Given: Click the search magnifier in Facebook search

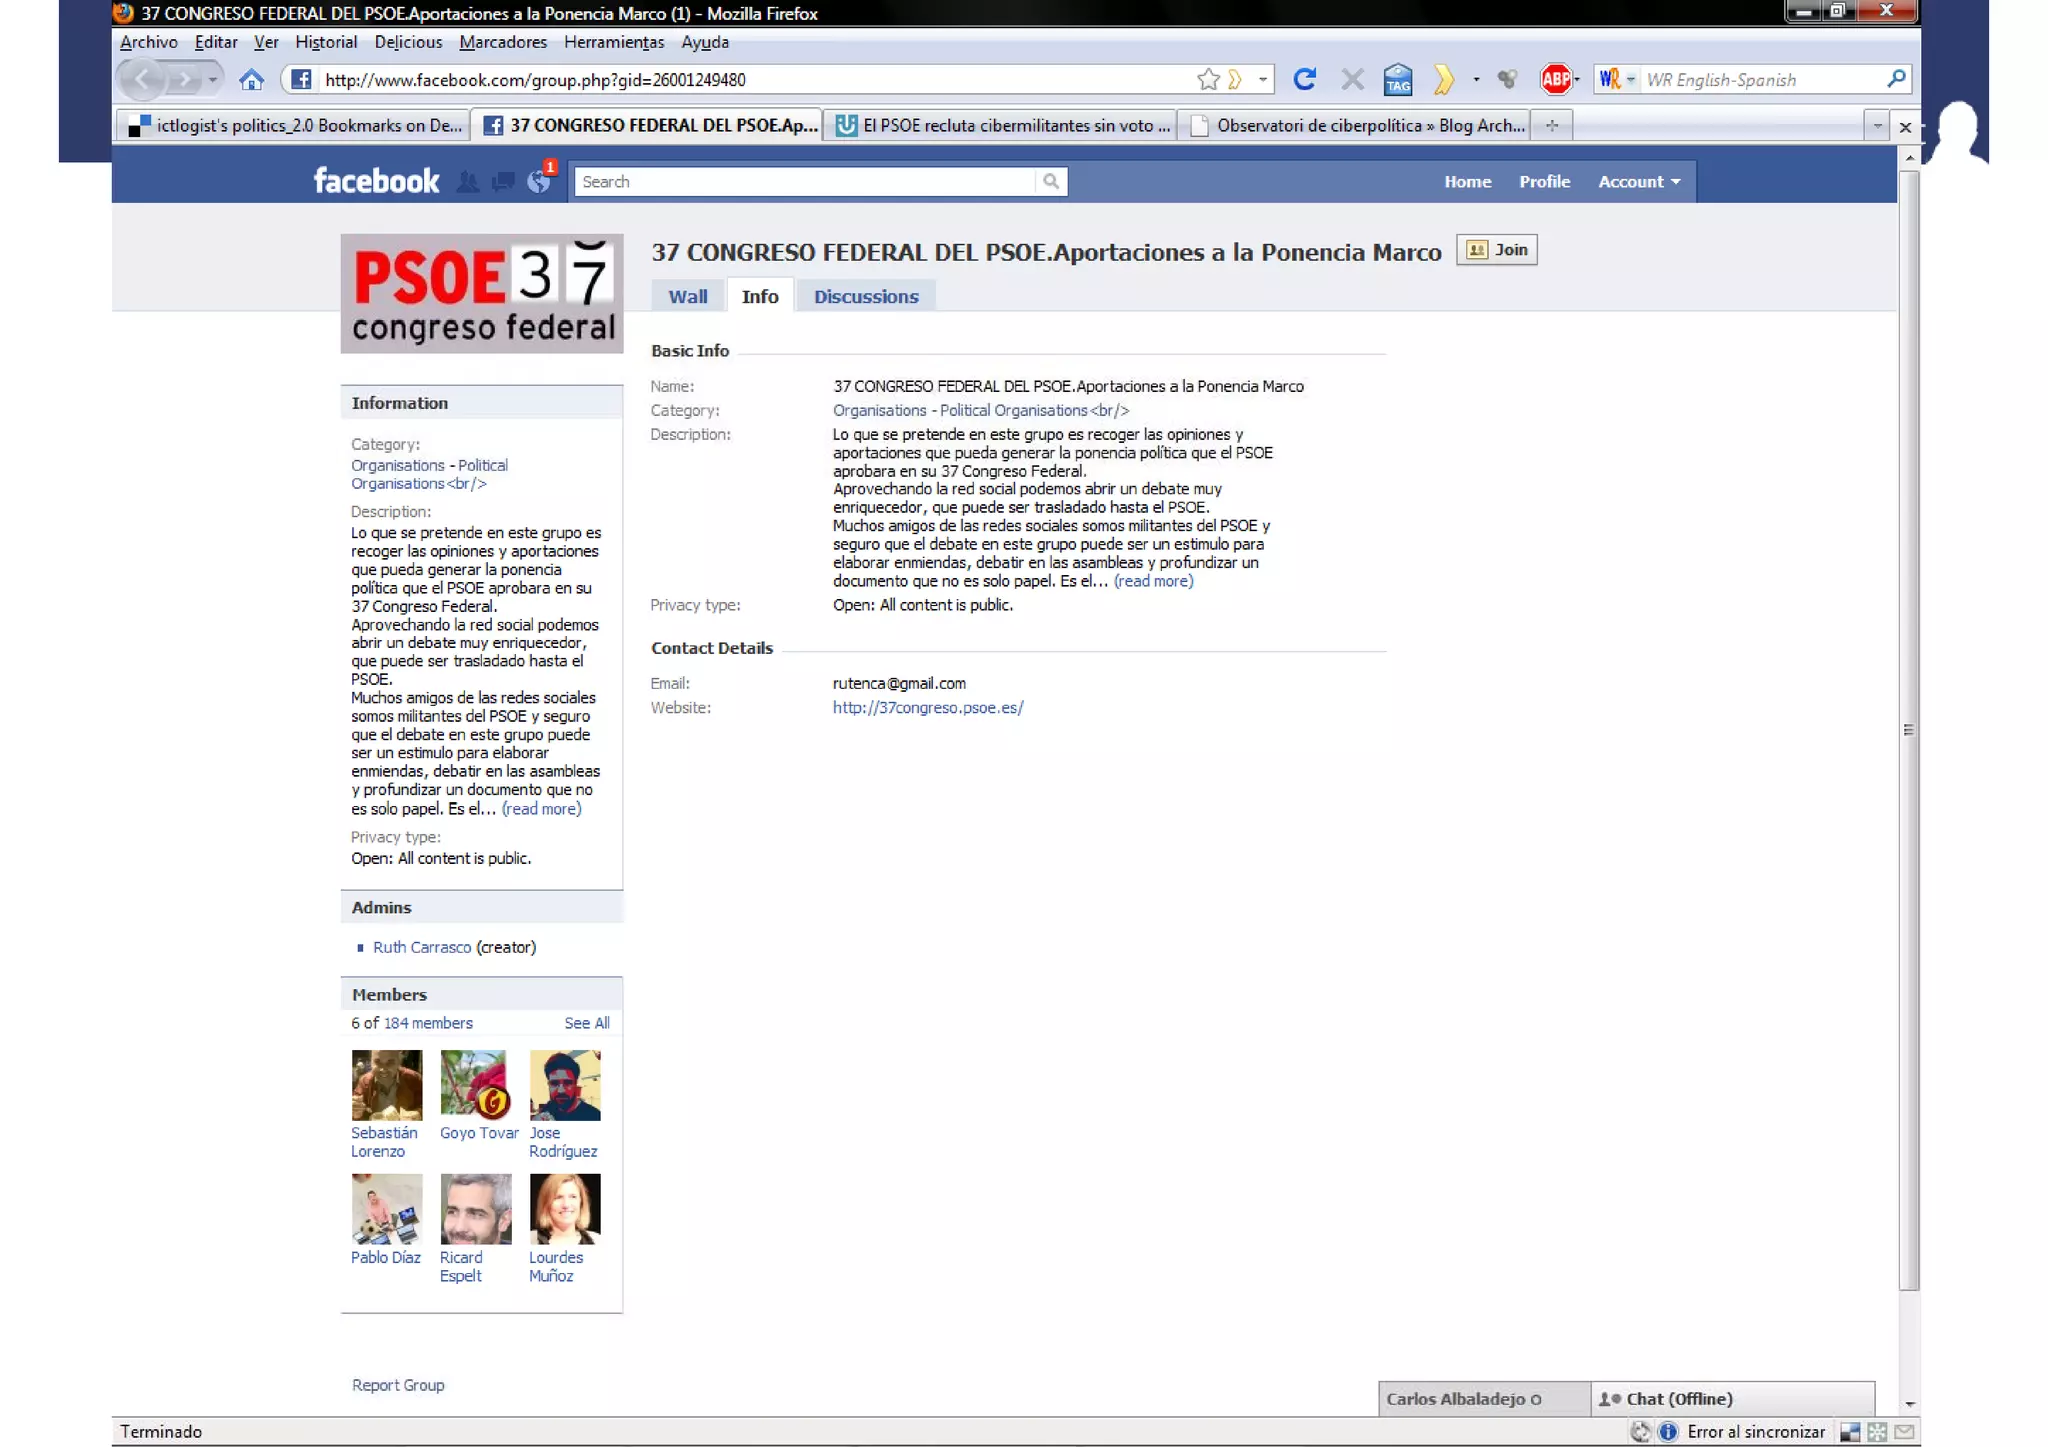Looking at the screenshot, I should [x=1050, y=181].
